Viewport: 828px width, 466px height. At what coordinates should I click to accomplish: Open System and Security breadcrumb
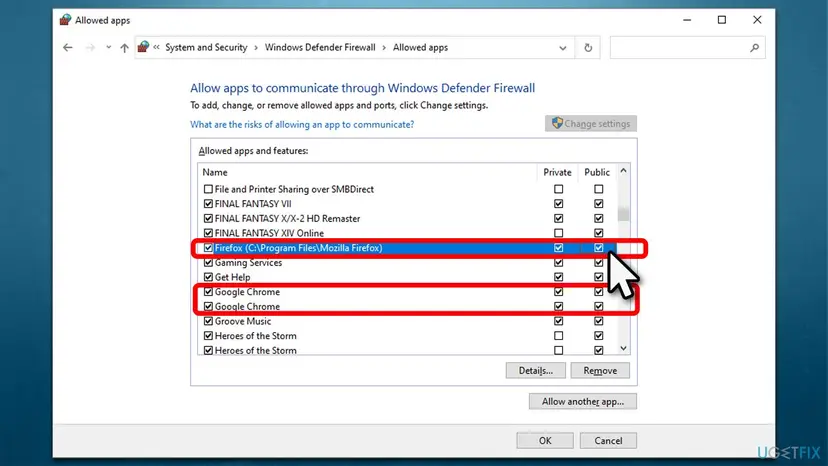point(206,48)
